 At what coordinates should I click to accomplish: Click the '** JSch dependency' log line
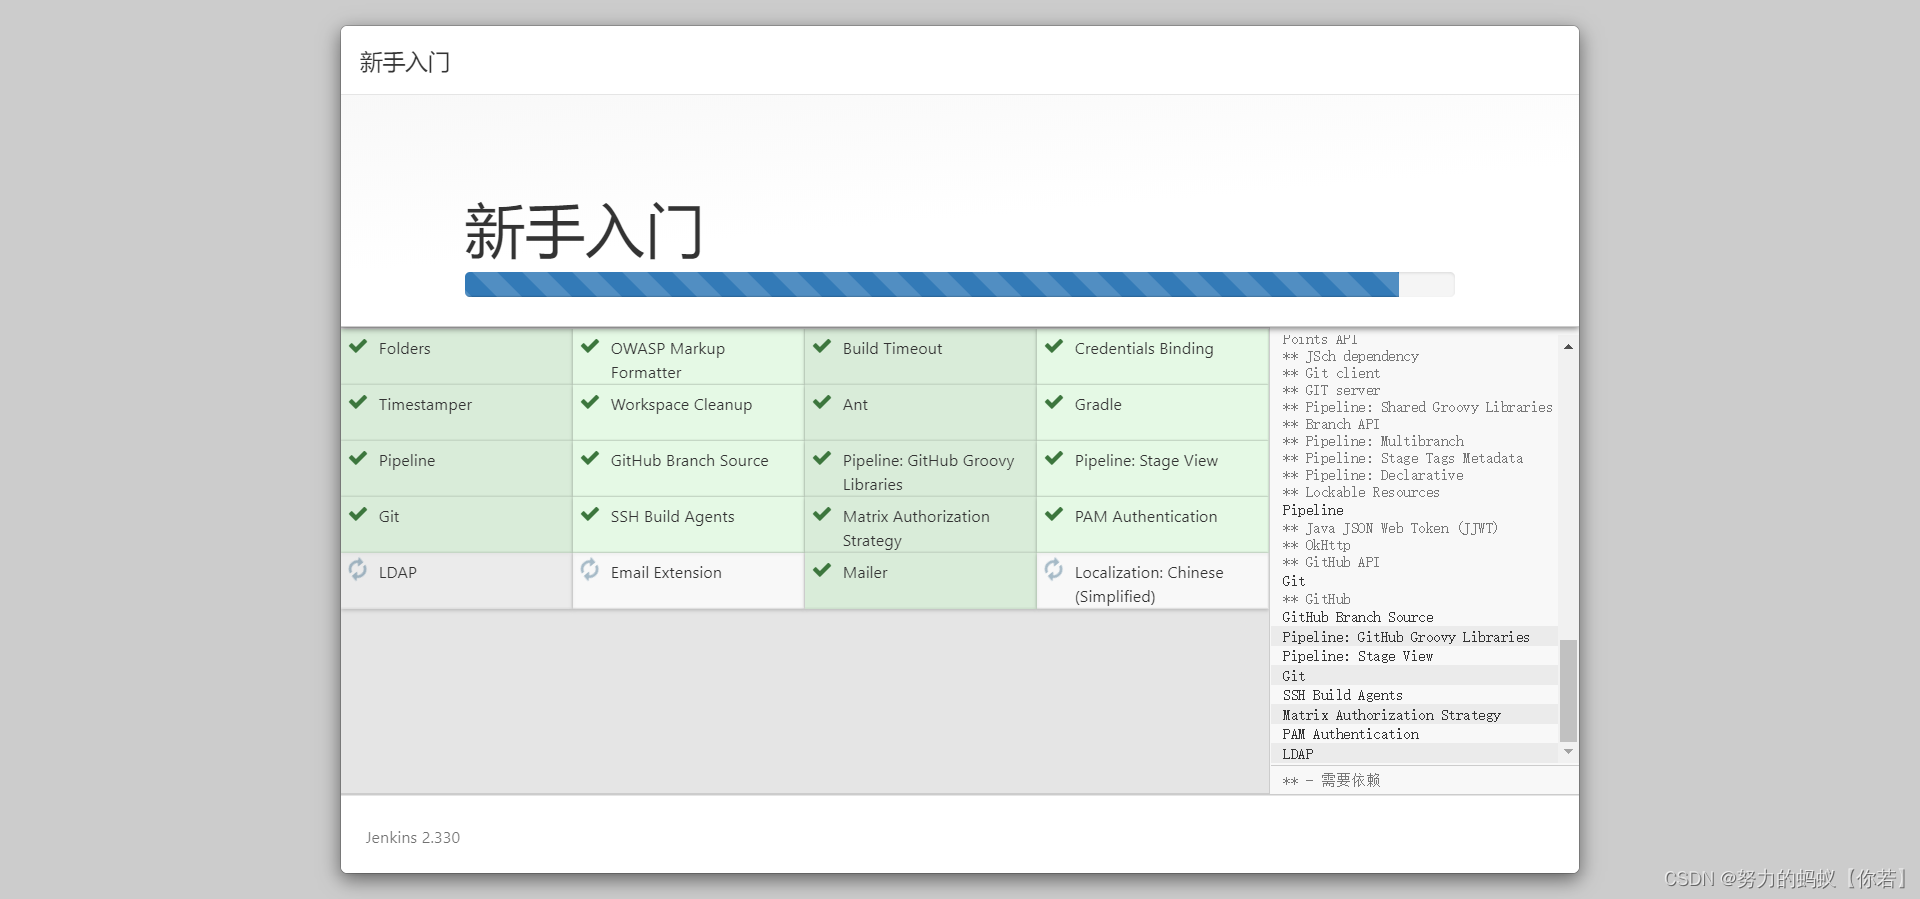tap(1350, 356)
